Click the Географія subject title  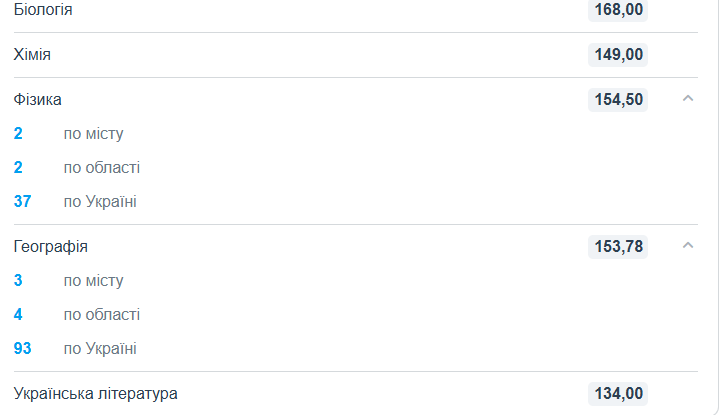pyautogui.click(x=51, y=247)
